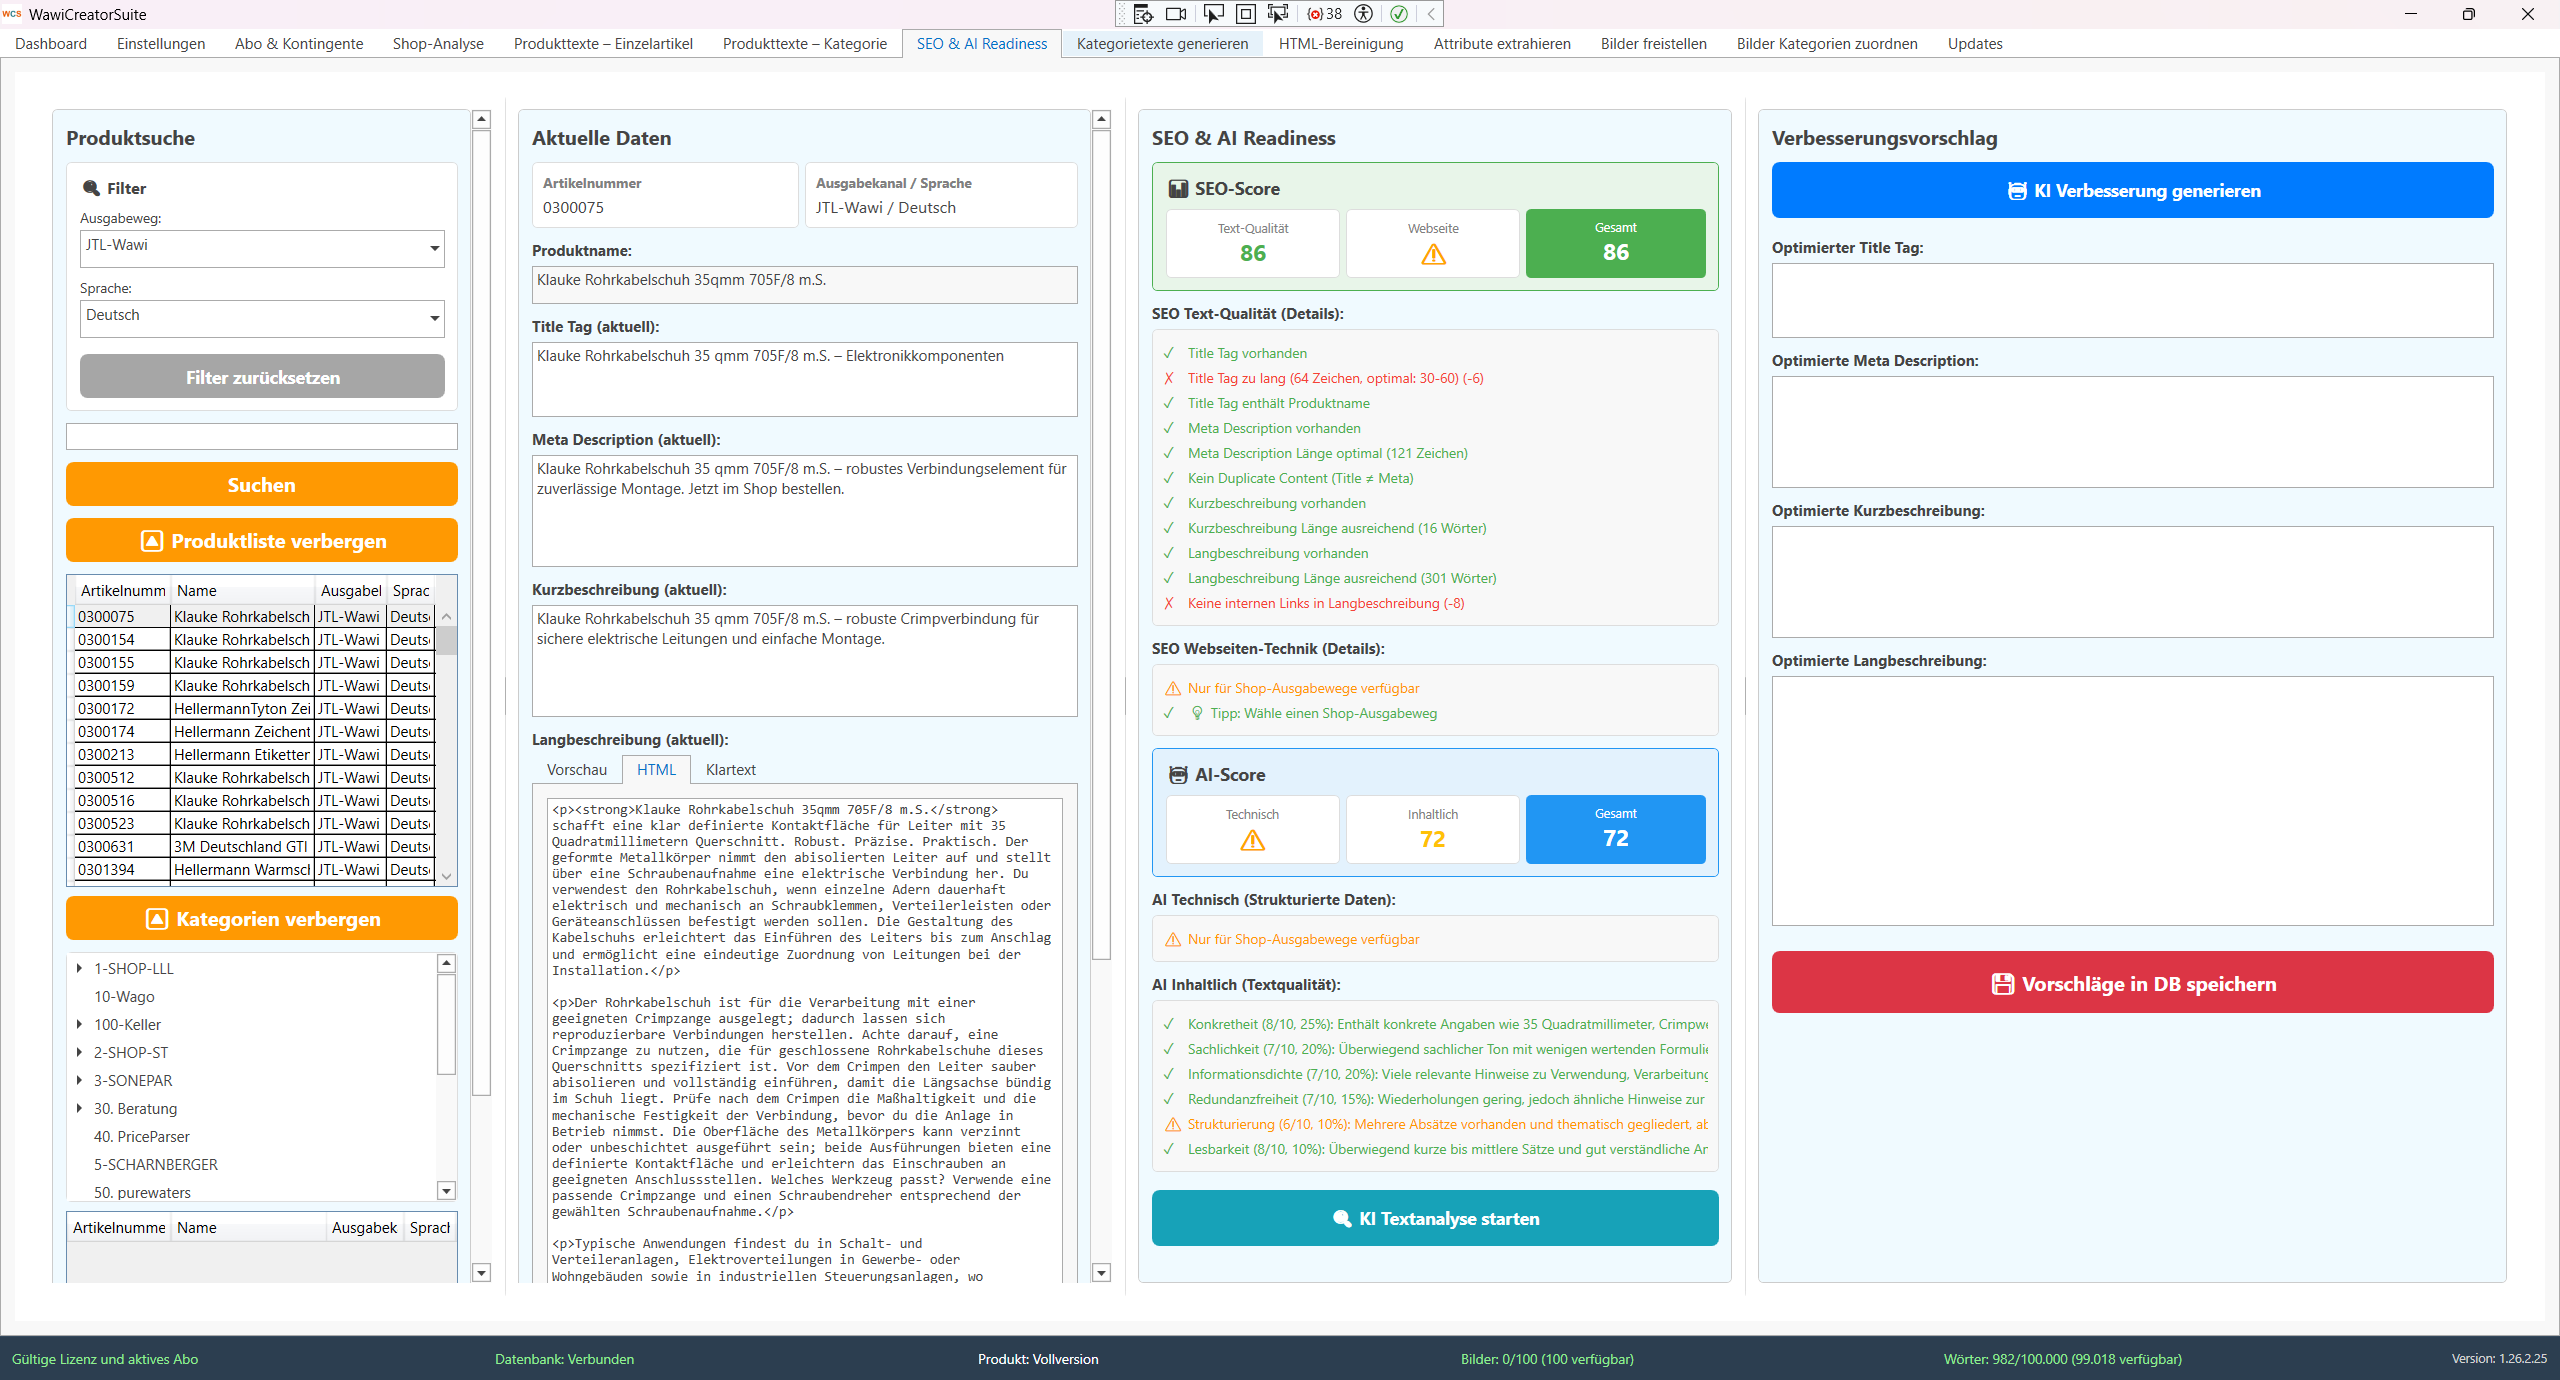The width and height of the screenshot is (2560, 1380).
Task: Expand the 2-SHOP-ST category node
Action: 80,1052
